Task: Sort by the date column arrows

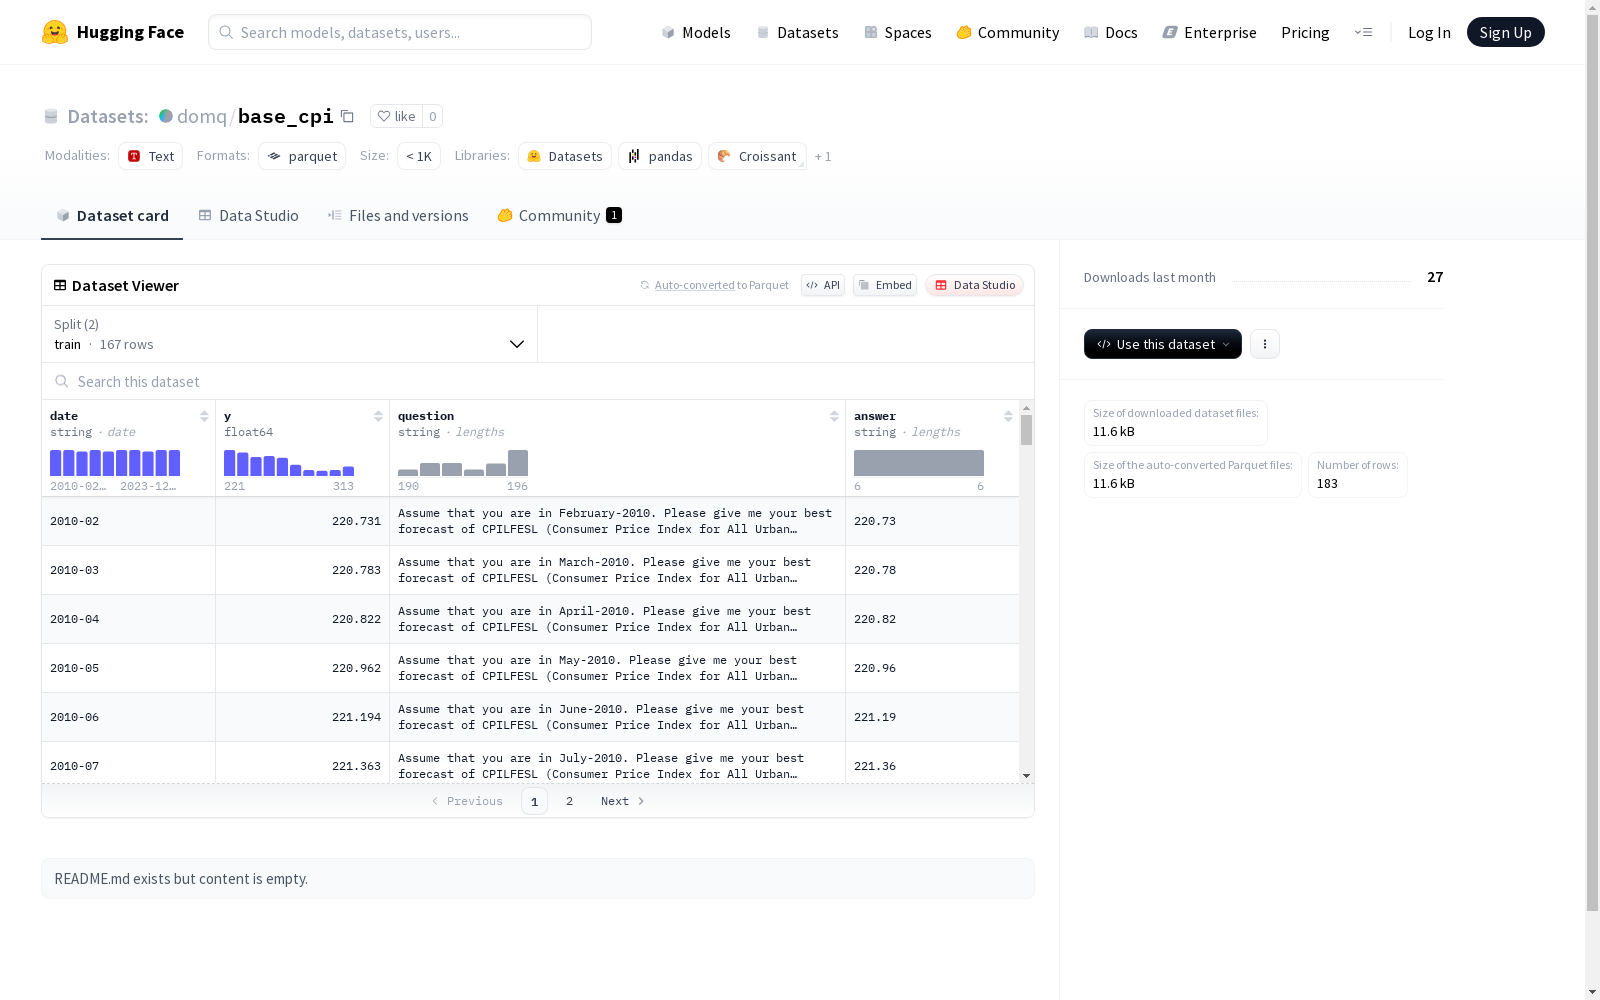Action: pos(204,416)
